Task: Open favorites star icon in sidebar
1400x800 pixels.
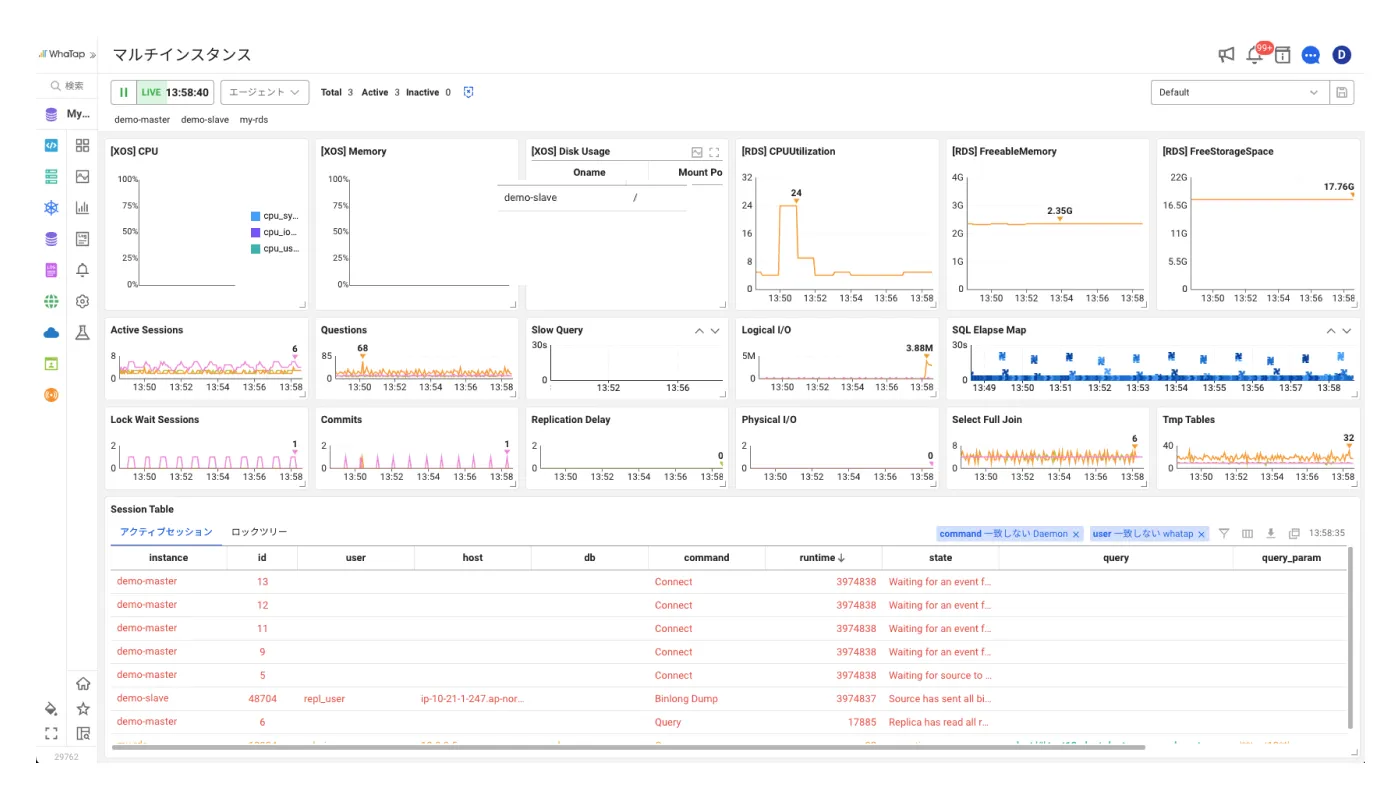Action: click(x=83, y=708)
